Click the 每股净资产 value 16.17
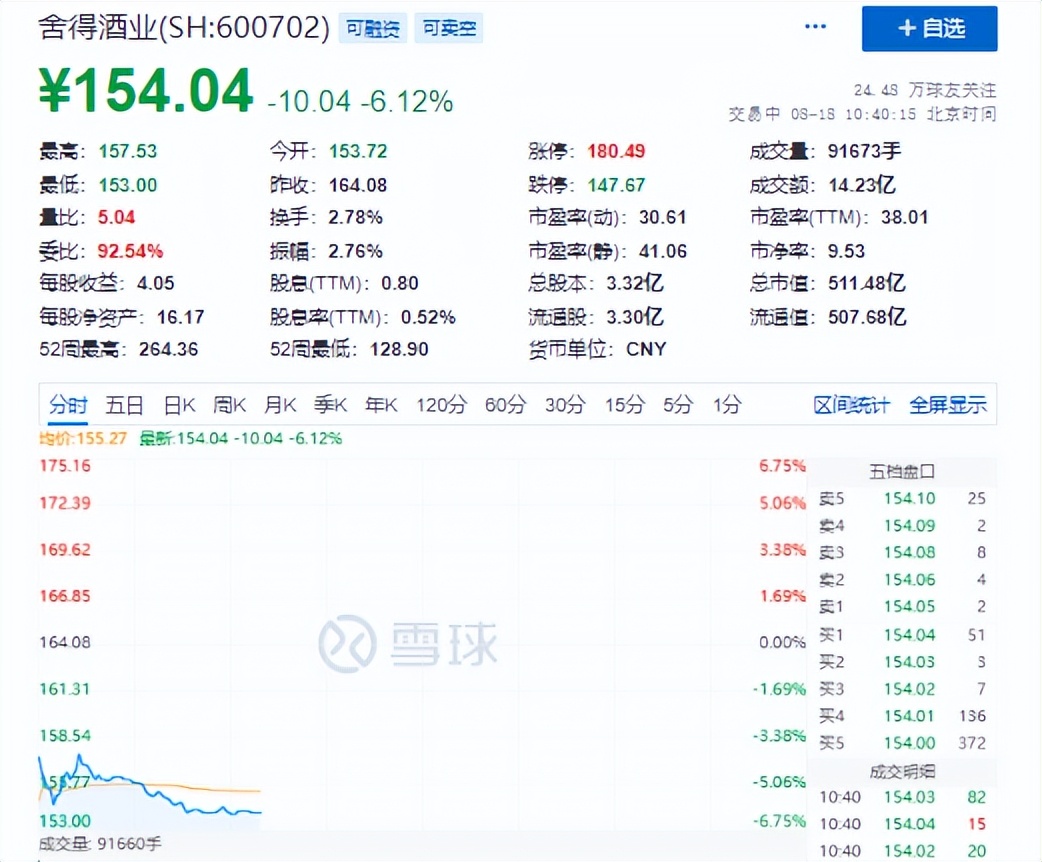Viewport: 1042px width, 862px height. tap(180, 317)
